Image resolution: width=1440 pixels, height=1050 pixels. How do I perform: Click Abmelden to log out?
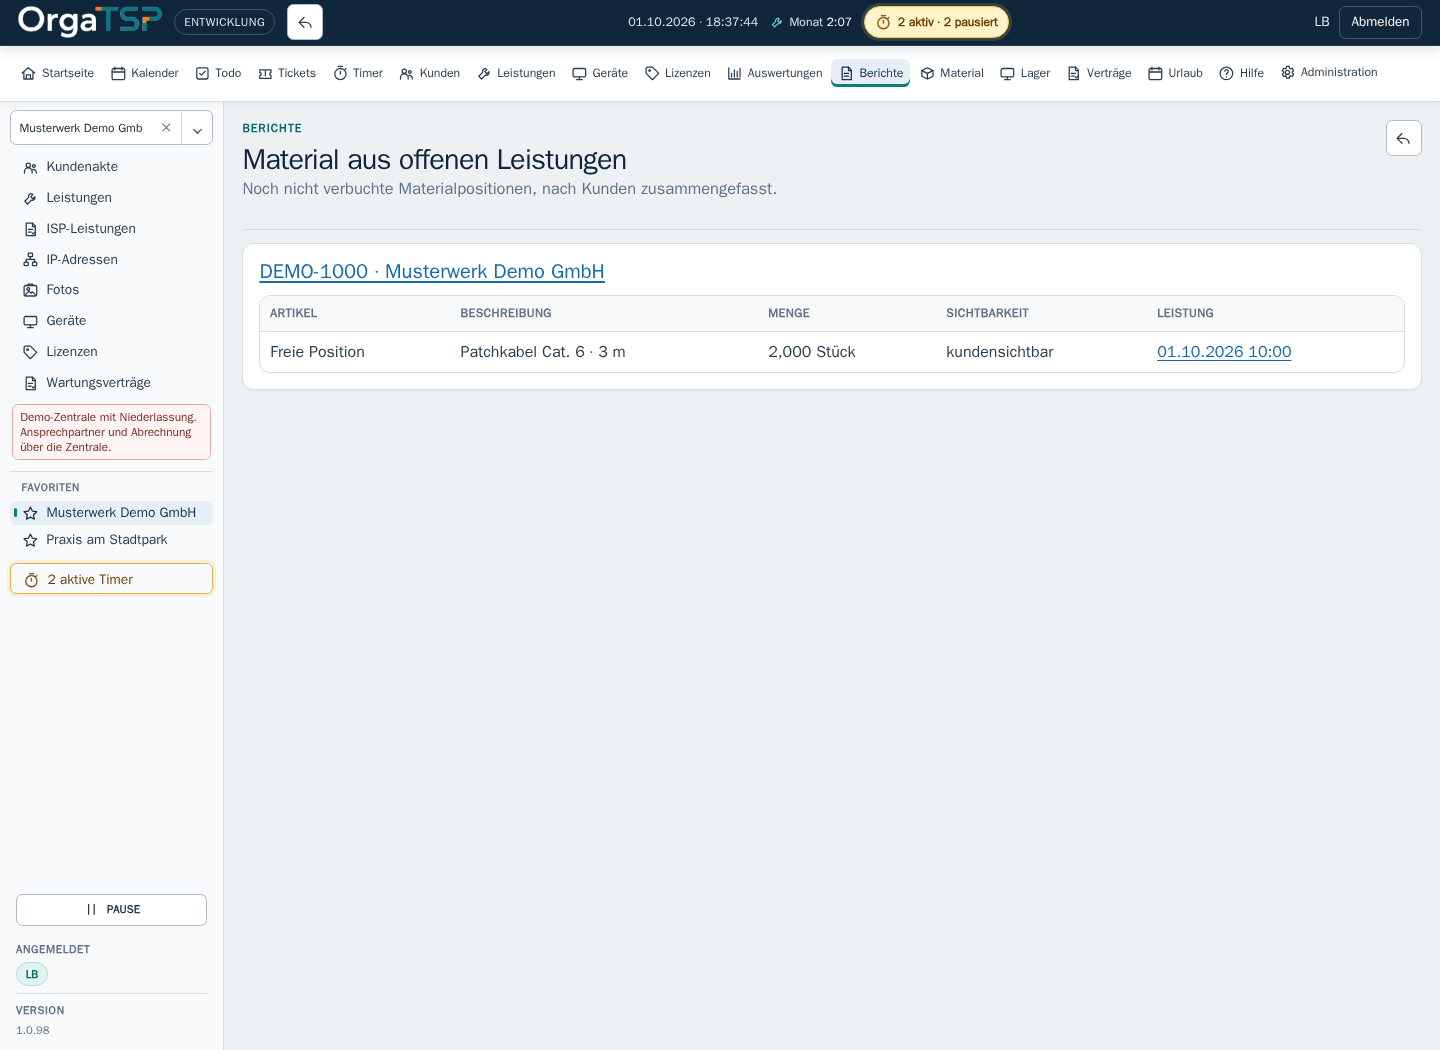(x=1380, y=22)
